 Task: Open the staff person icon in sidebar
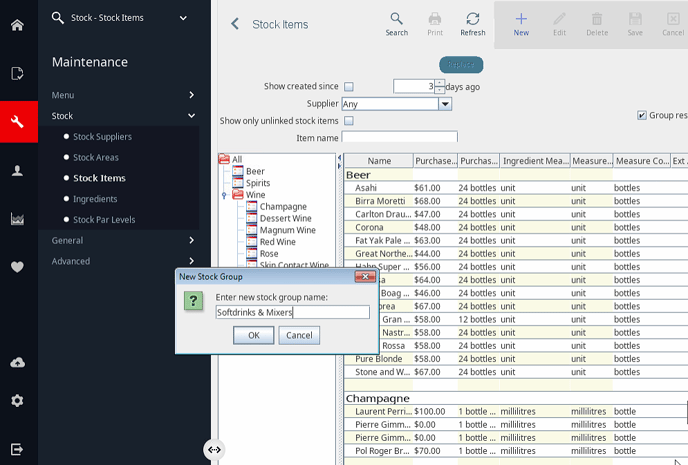(17, 170)
